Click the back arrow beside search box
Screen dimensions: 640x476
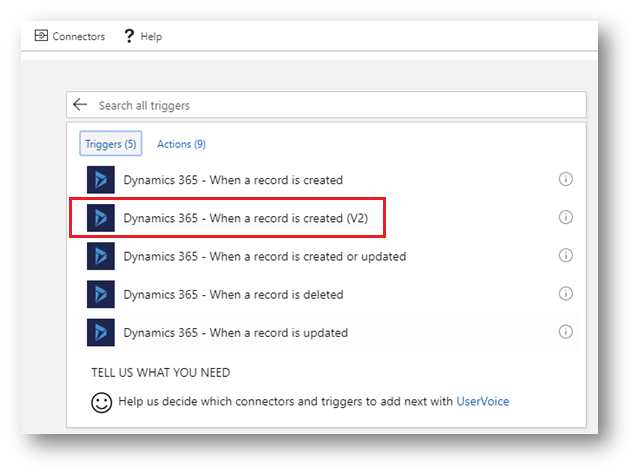click(80, 105)
